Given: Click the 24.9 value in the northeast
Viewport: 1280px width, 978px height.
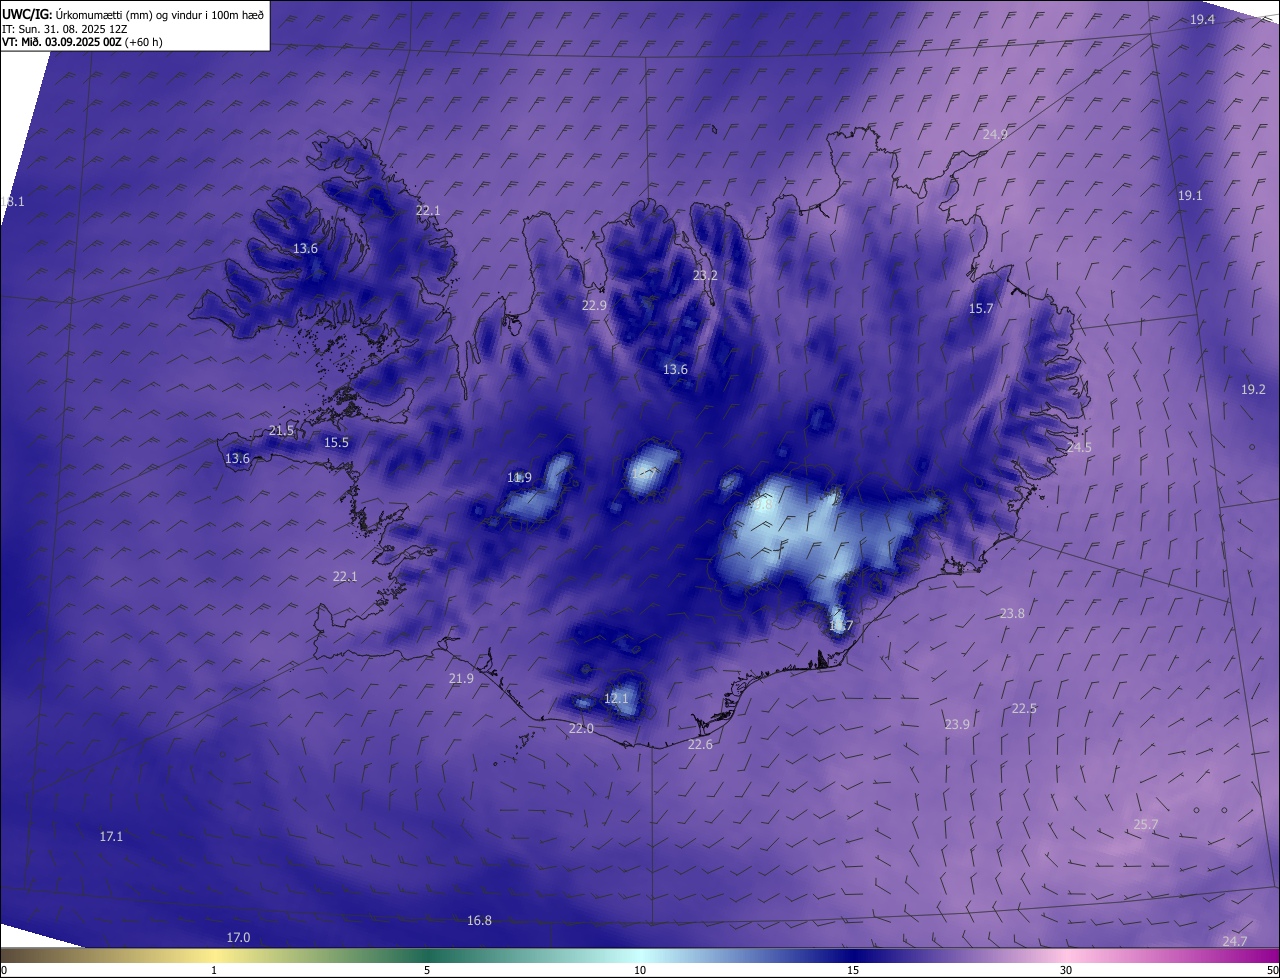Looking at the screenshot, I should [x=995, y=134].
